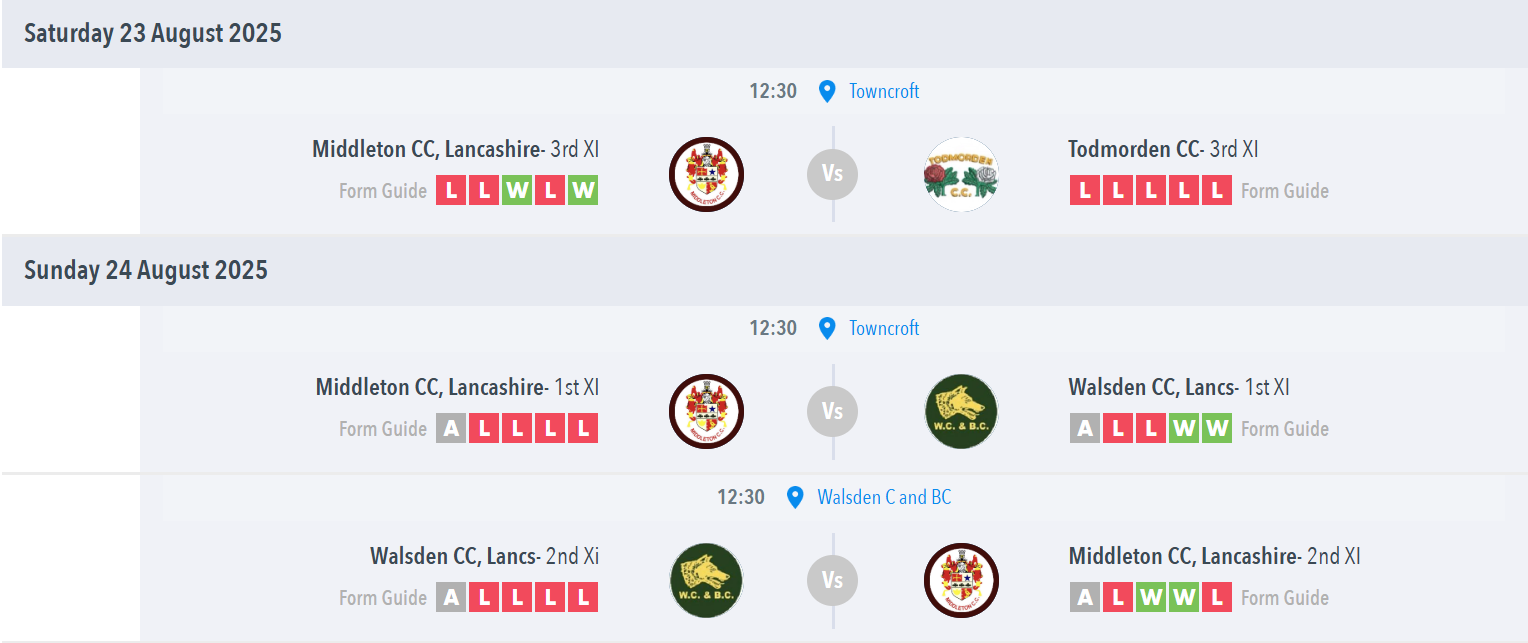1528x643 pixels.
Task: Click the Walsden wolf crest in the 1st XI match
Action: point(961,411)
